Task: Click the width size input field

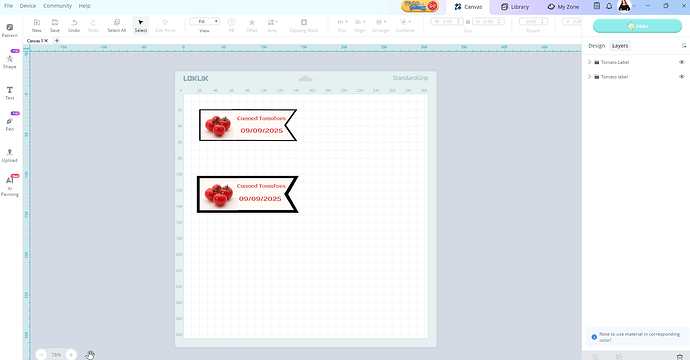Action: [447, 22]
